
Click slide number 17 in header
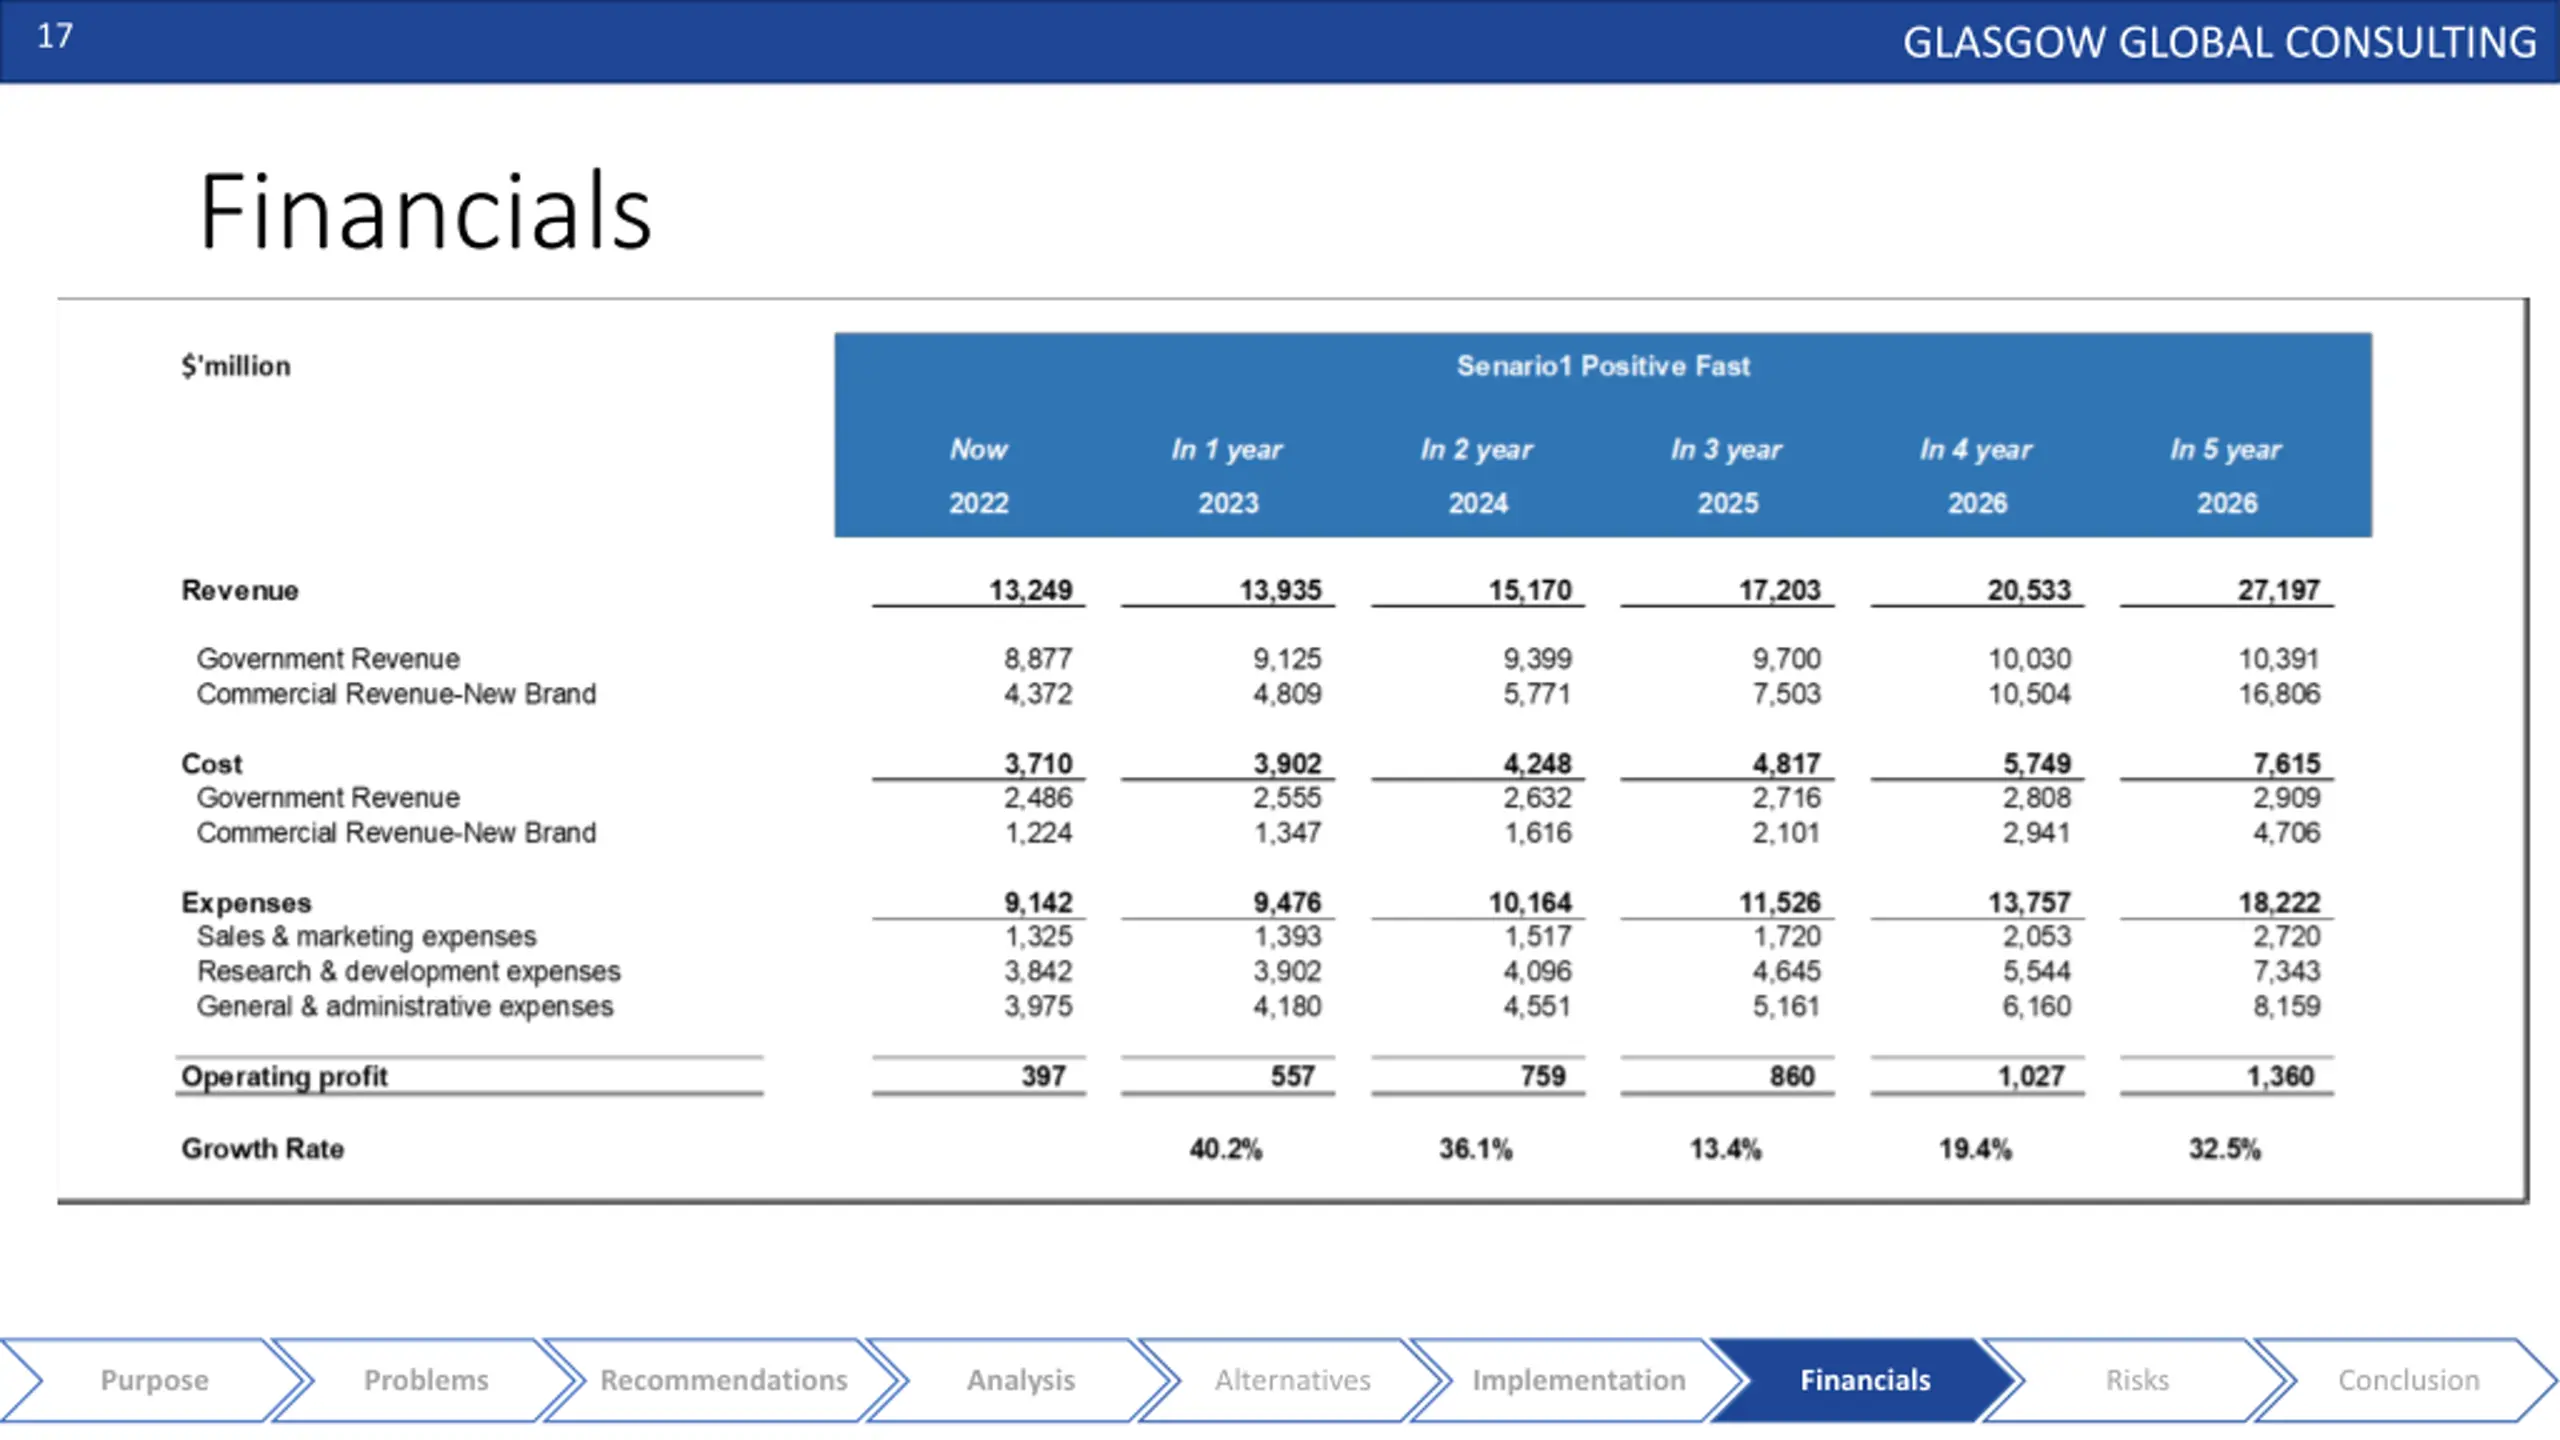click(55, 36)
